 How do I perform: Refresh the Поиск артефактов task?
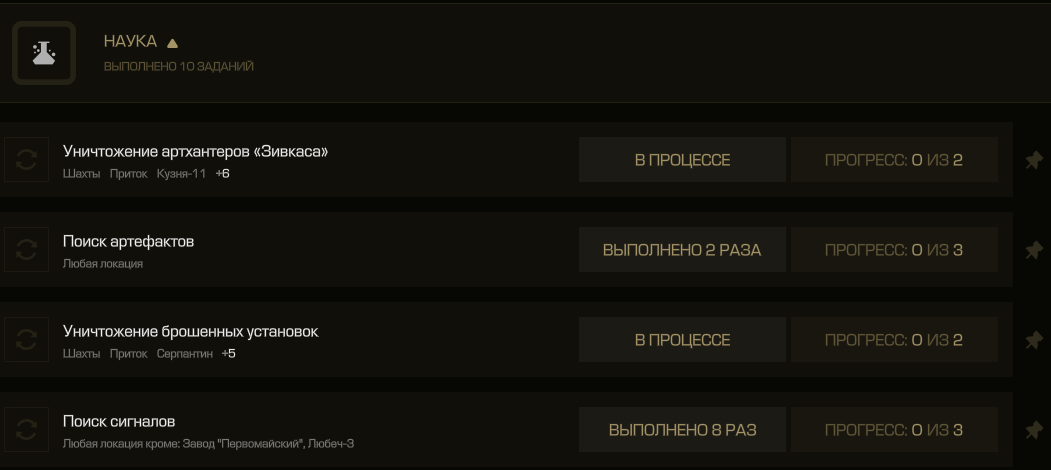tap(26, 249)
